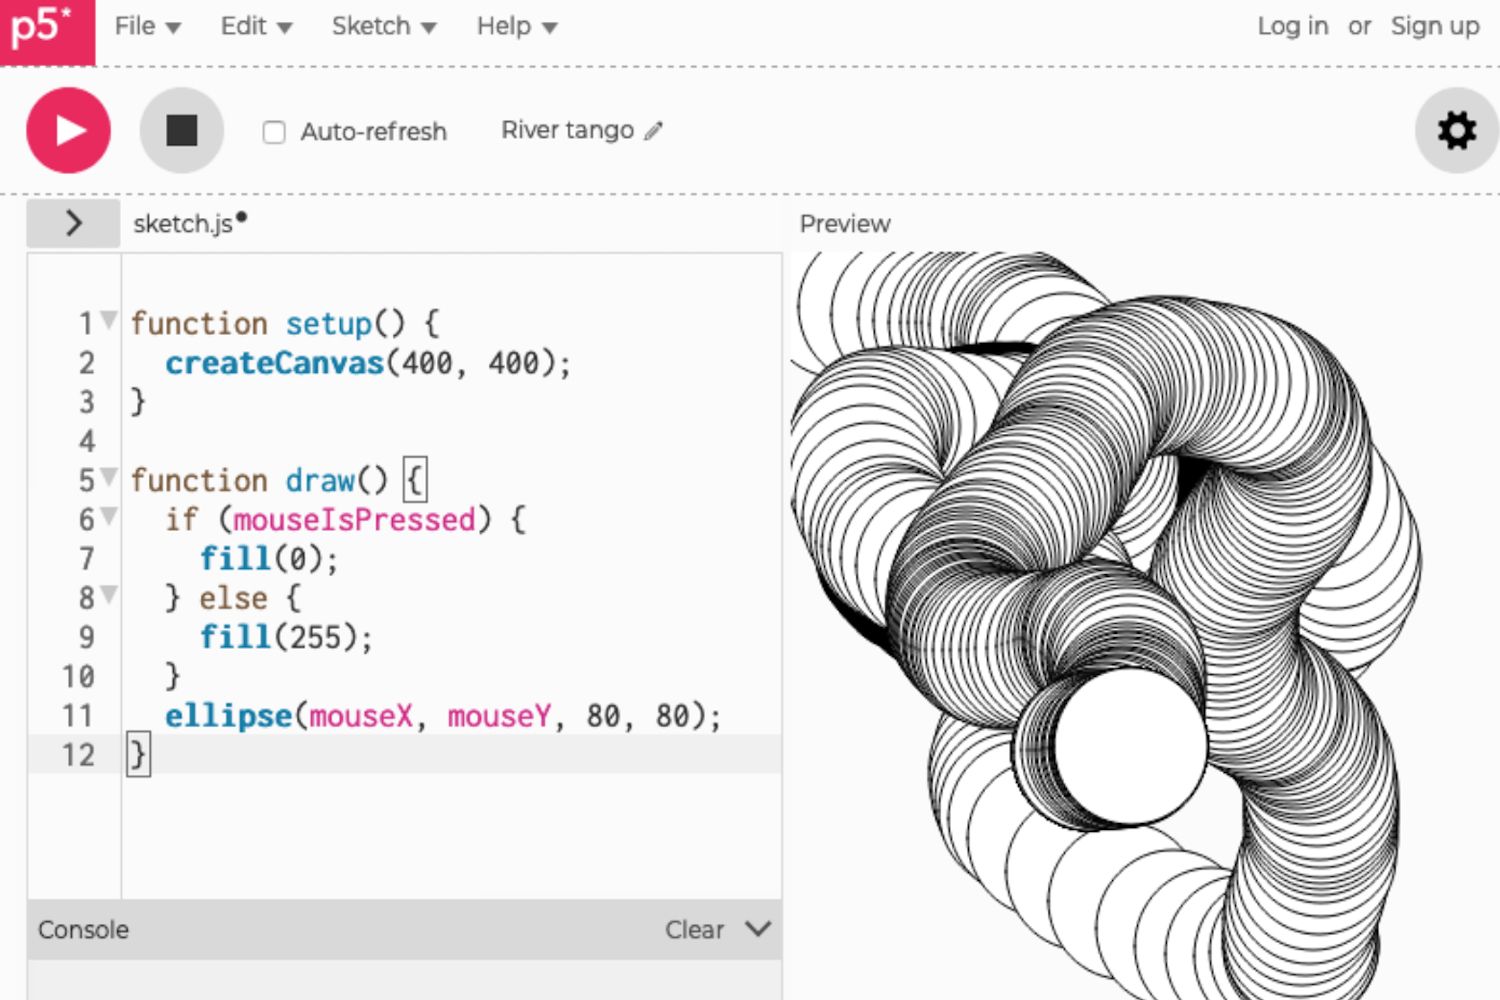Viewport: 1500px width, 1000px height.
Task: Click the p5 logo in top corner
Action: coord(40,28)
